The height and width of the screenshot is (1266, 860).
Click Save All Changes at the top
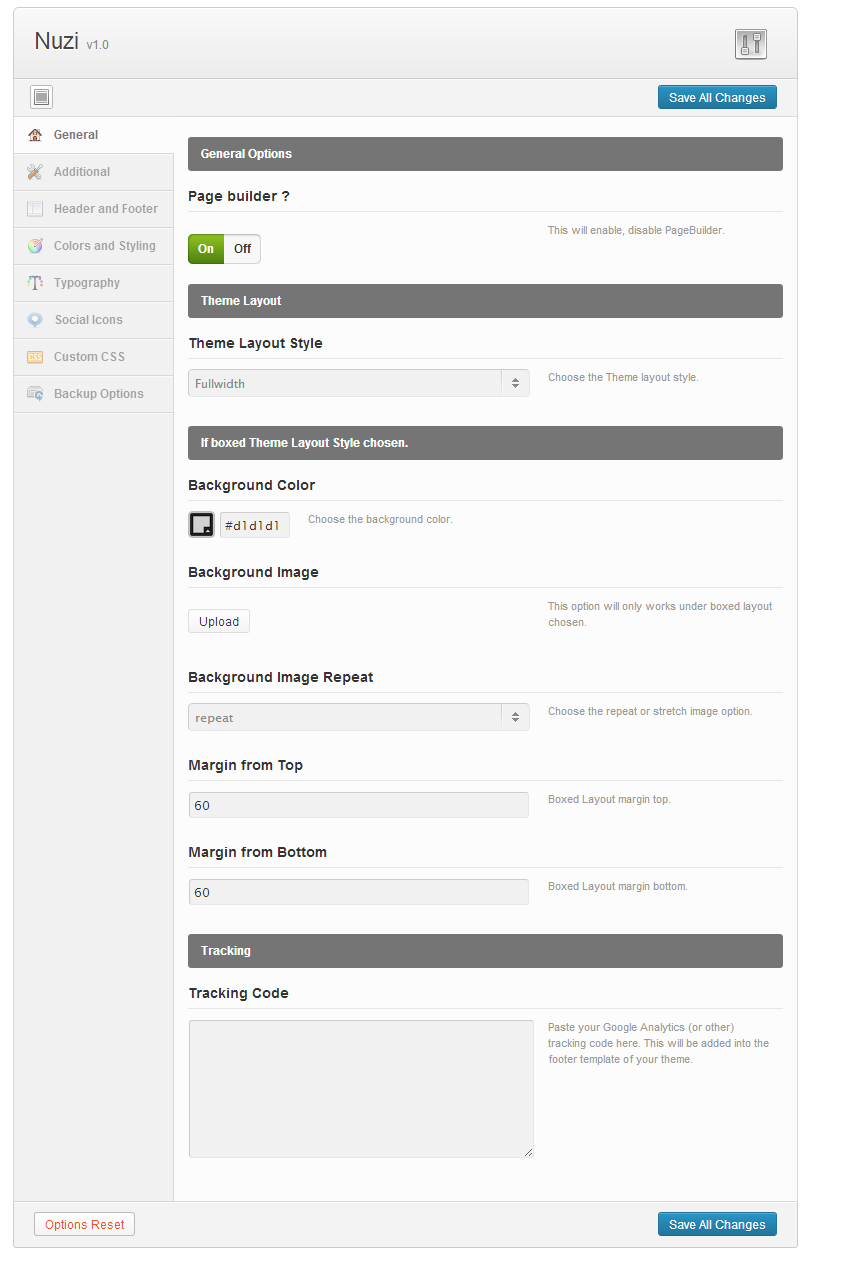[x=717, y=96]
